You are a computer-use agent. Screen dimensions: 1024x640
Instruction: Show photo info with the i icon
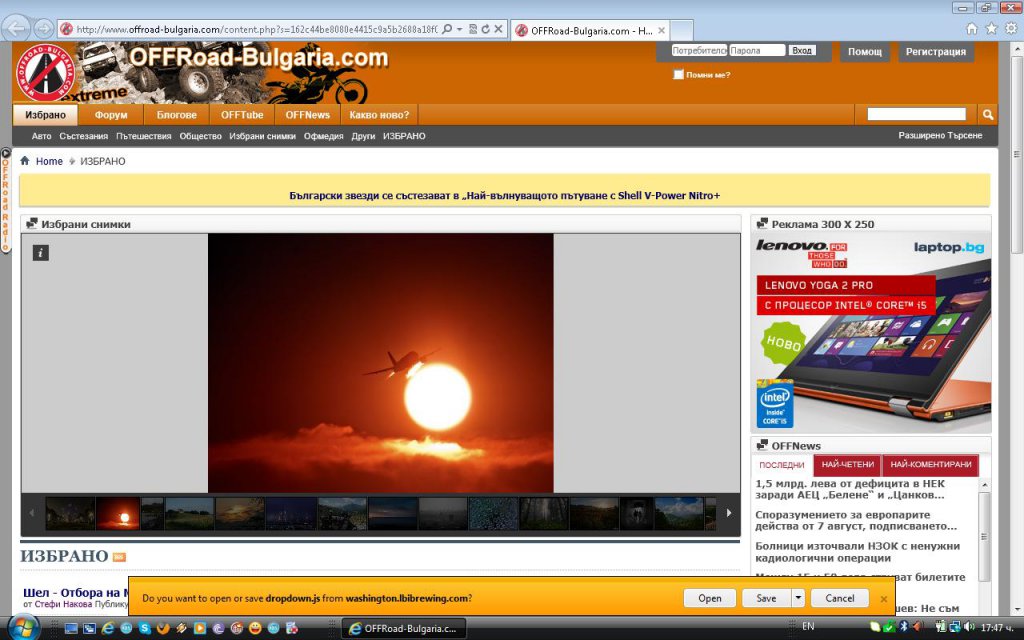(40, 253)
